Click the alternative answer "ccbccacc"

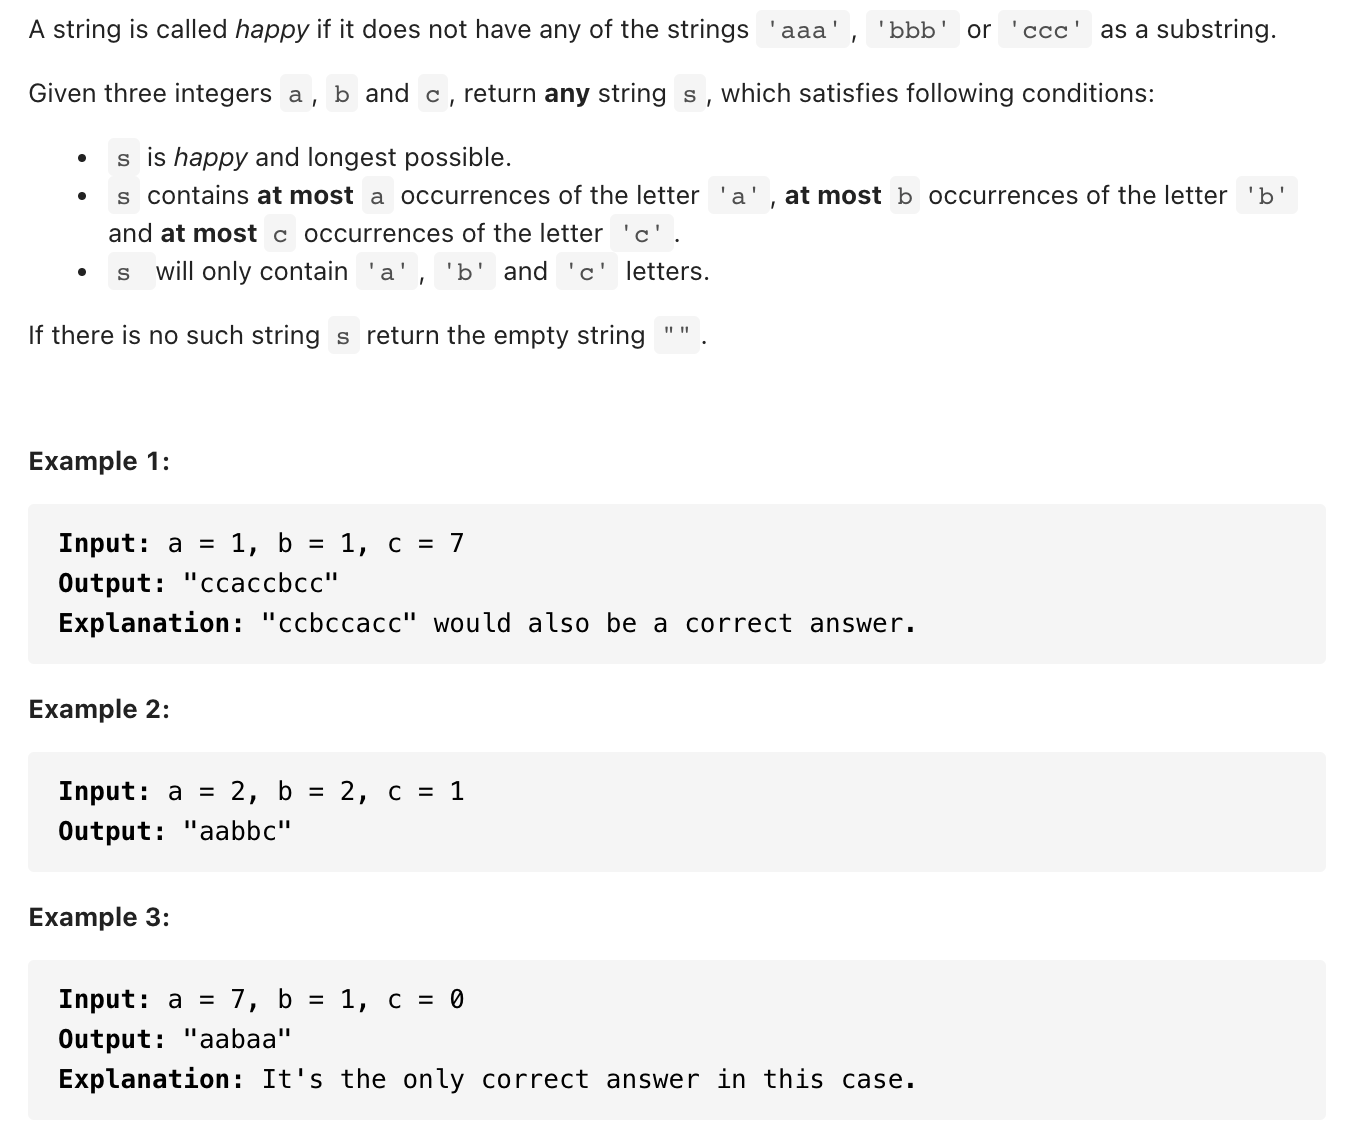tap(339, 623)
